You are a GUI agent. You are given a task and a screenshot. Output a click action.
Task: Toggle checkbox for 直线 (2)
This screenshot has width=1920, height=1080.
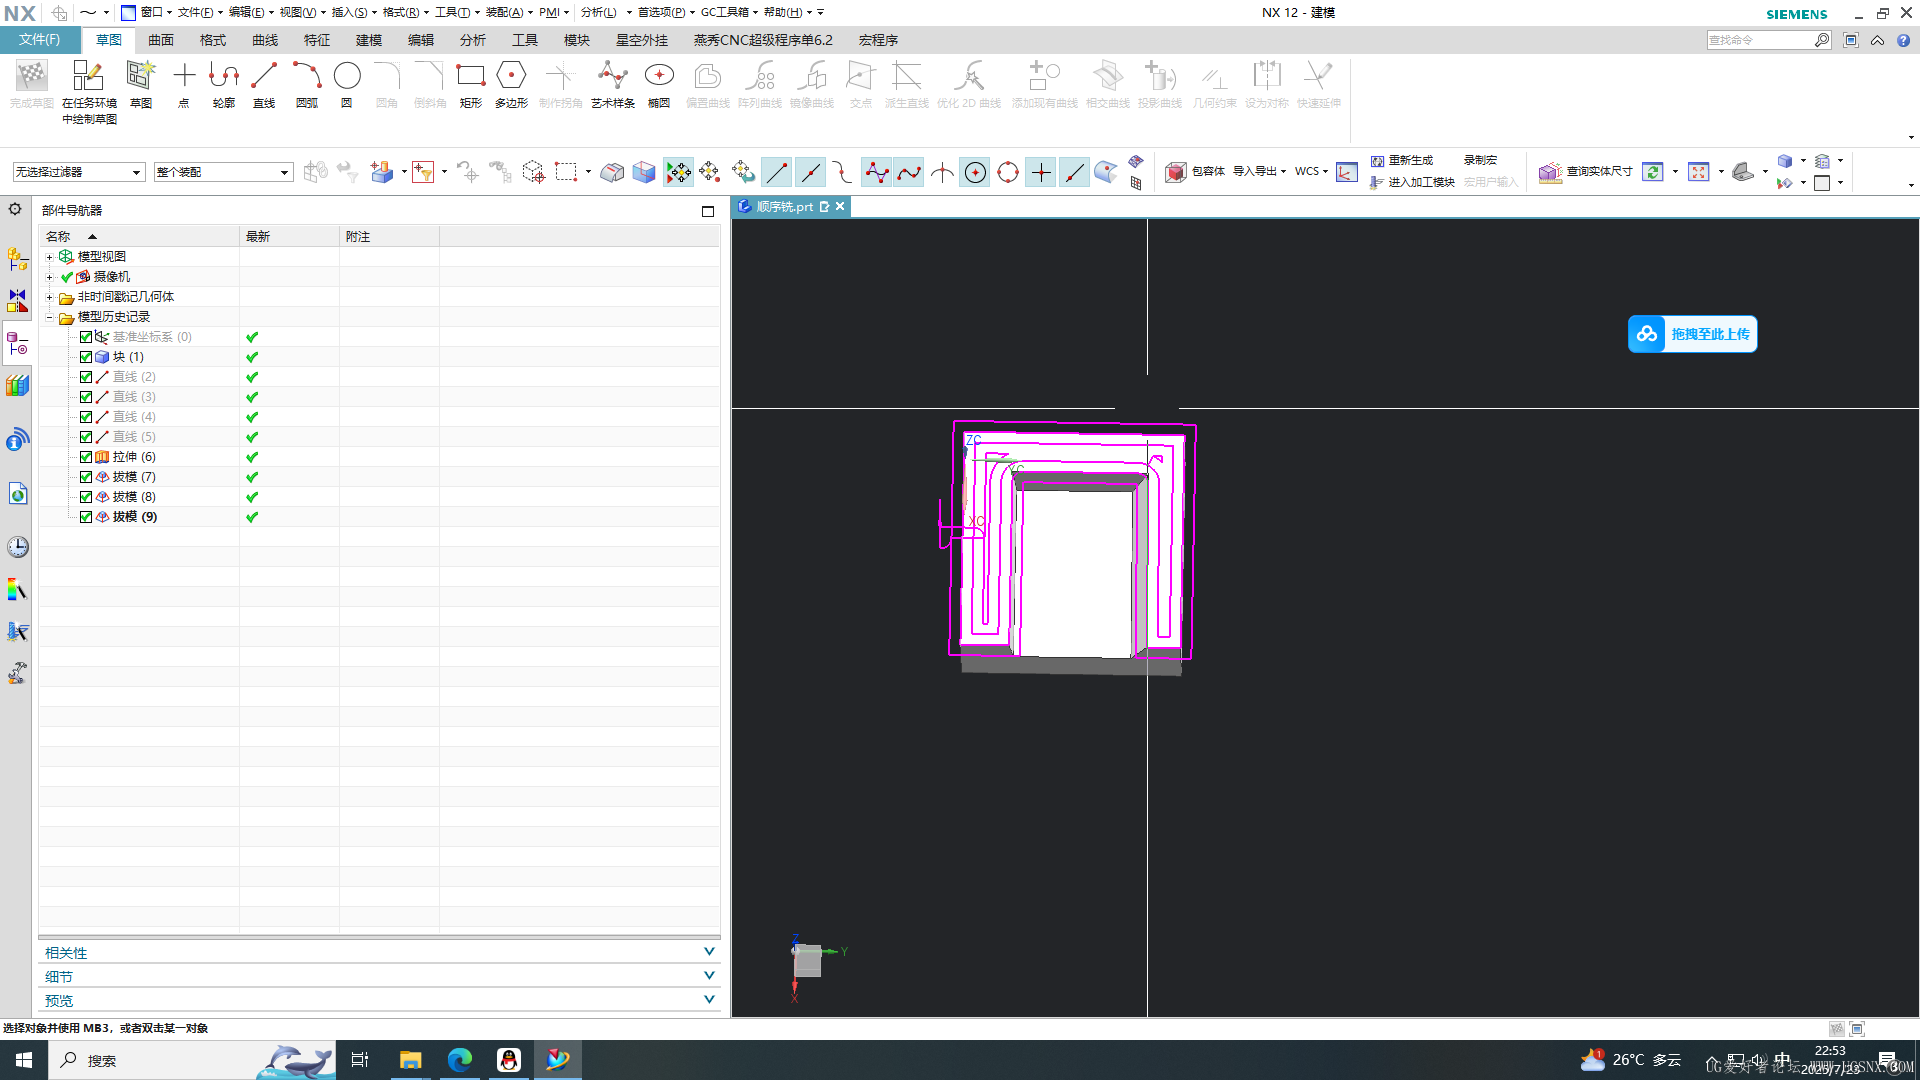[86, 377]
